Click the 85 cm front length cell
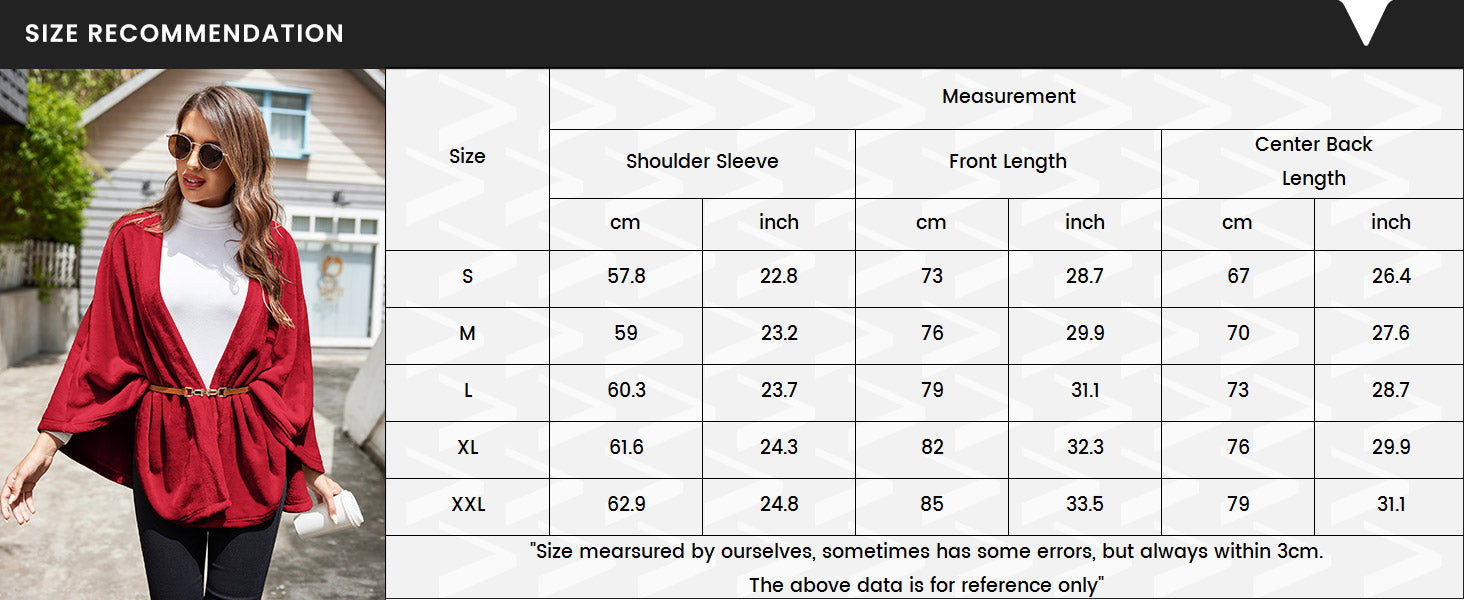 932,505
